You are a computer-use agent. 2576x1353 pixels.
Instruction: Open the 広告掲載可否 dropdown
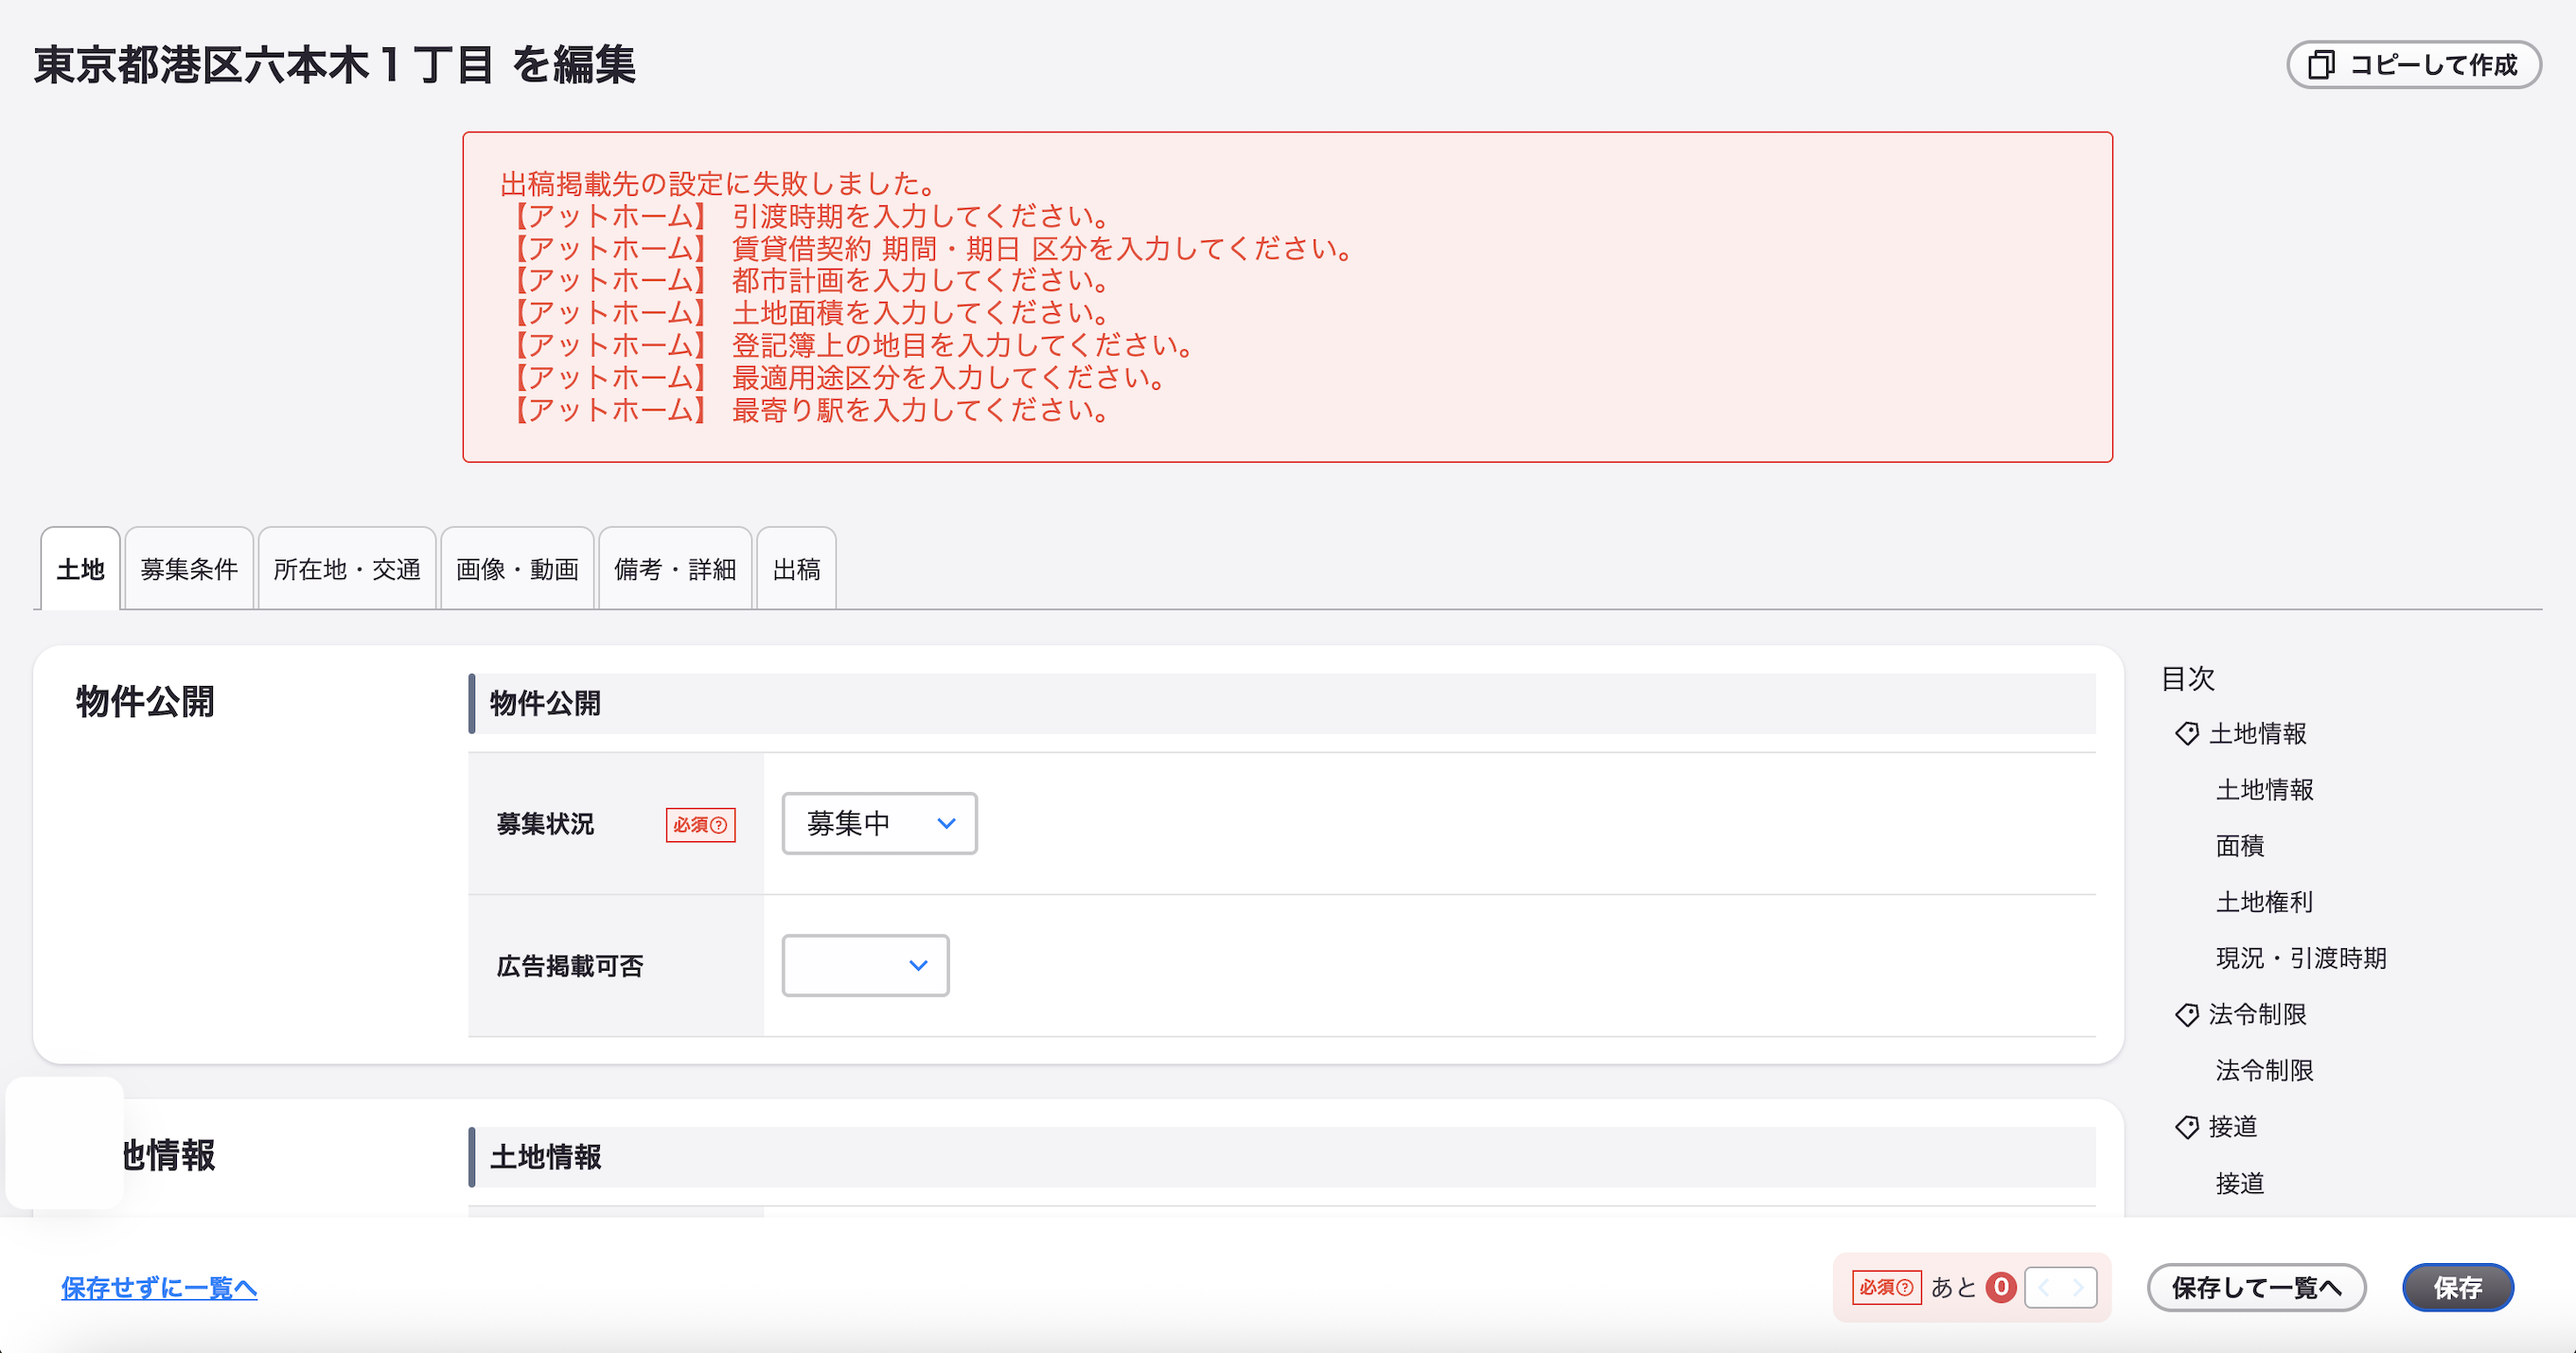[865, 965]
